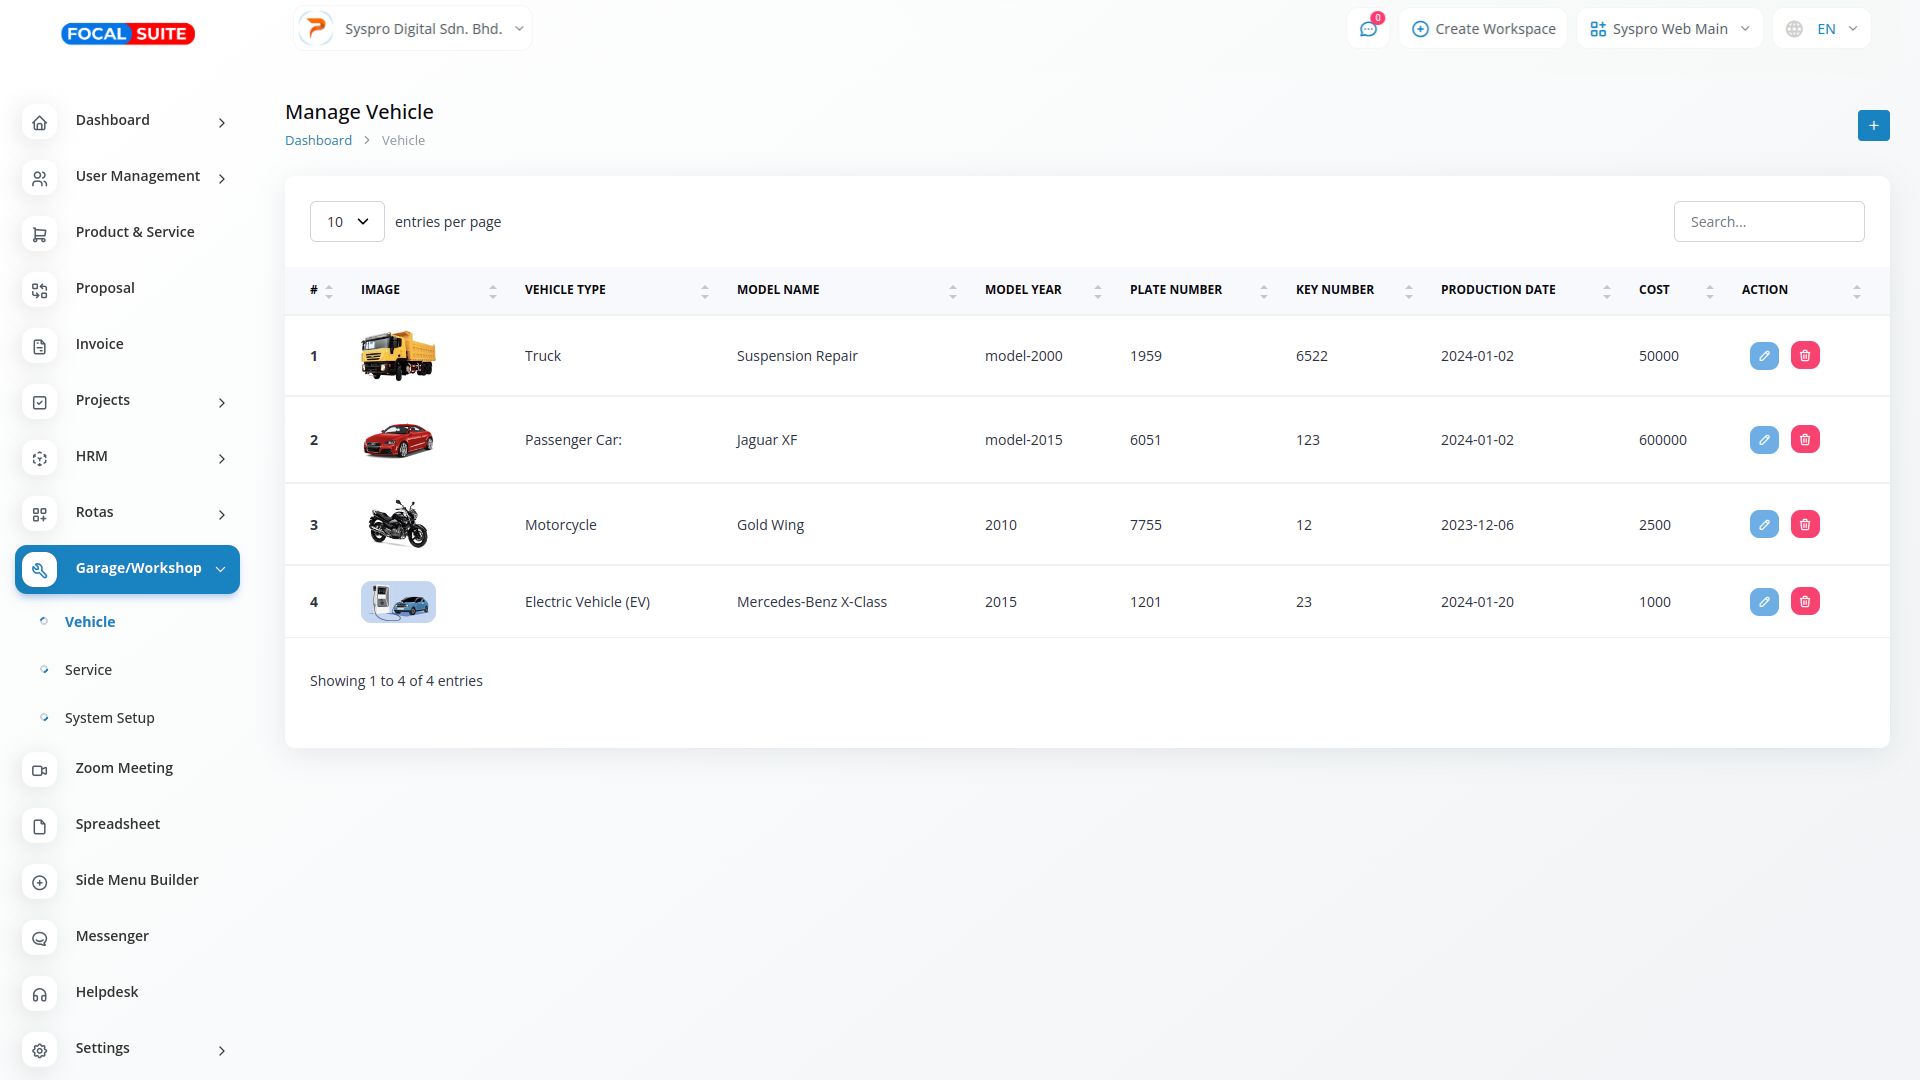Click the edit icon for Truck row
Image resolution: width=1920 pixels, height=1080 pixels.
click(x=1764, y=355)
